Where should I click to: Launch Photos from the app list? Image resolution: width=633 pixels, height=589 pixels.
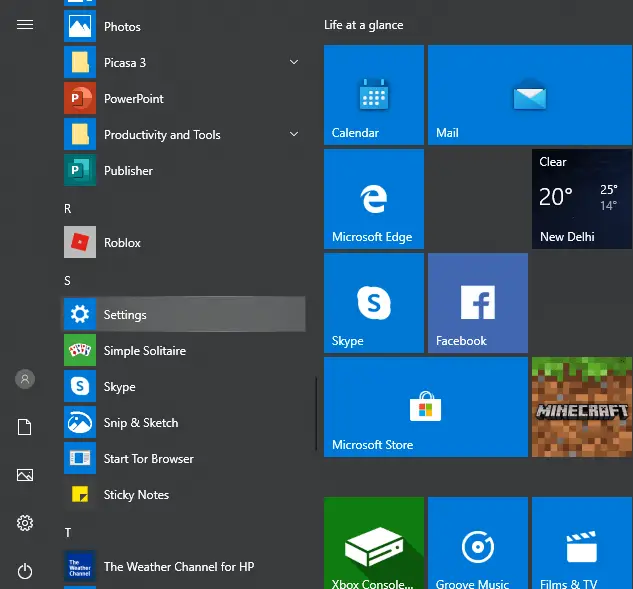click(x=184, y=26)
